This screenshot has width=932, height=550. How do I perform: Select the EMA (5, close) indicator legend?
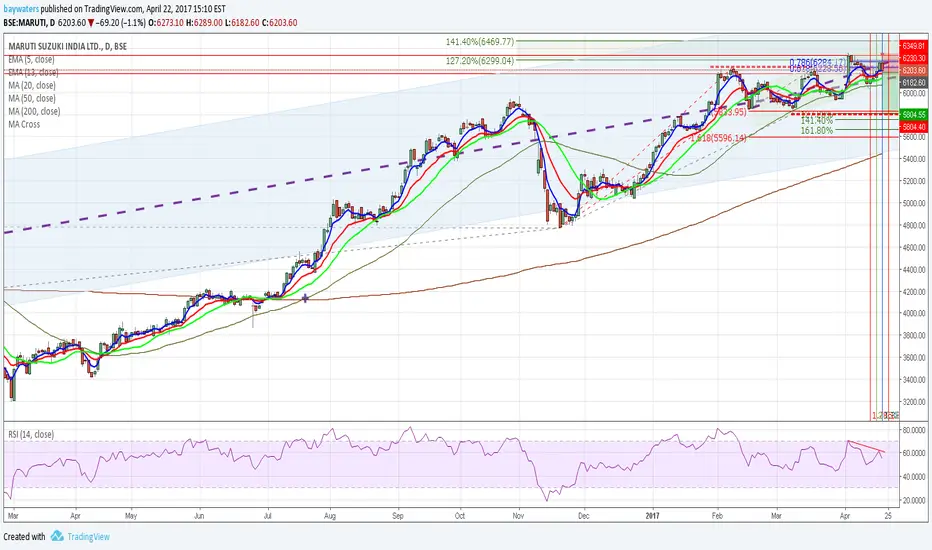[x=32, y=59]
